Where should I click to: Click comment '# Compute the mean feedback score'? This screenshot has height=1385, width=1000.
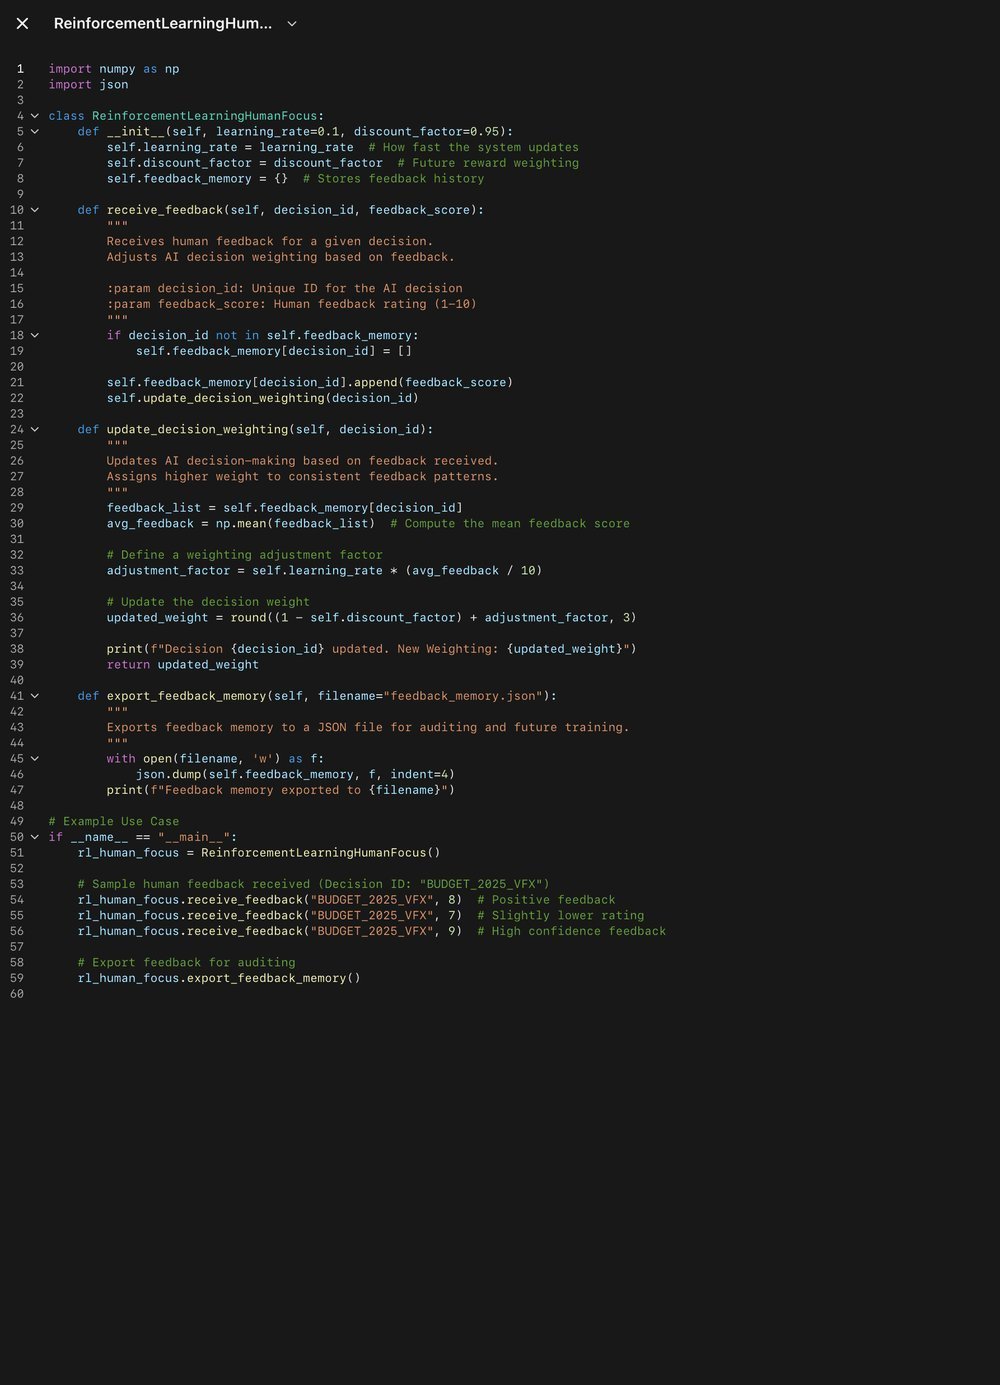(x=510, y=524)
